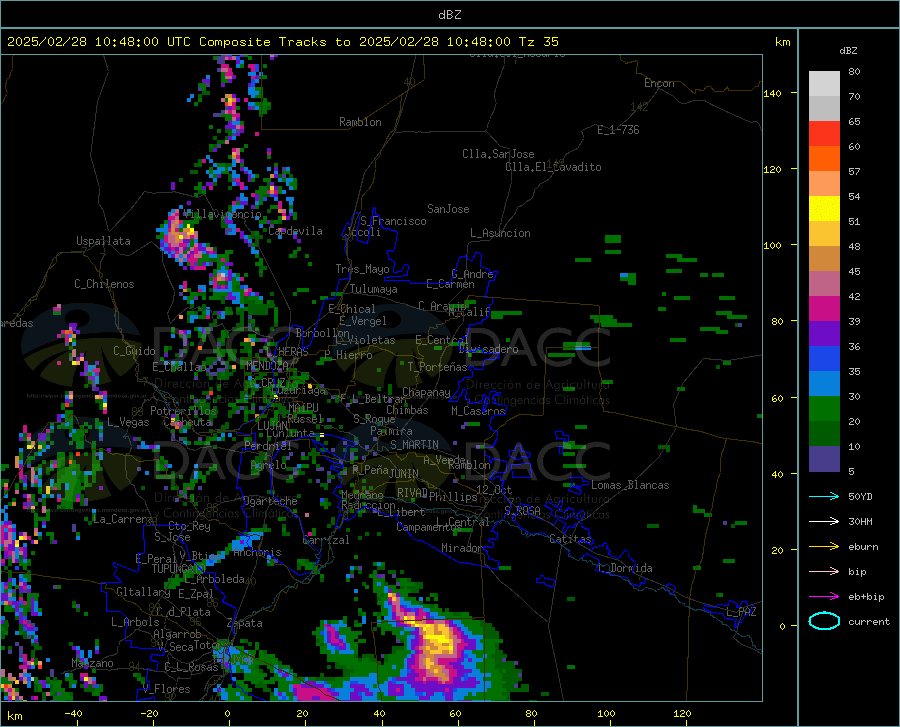Screen dimensions: 900x727
Task: Click the yellow eburn arrow icon
Action: (x=824, y=547)
